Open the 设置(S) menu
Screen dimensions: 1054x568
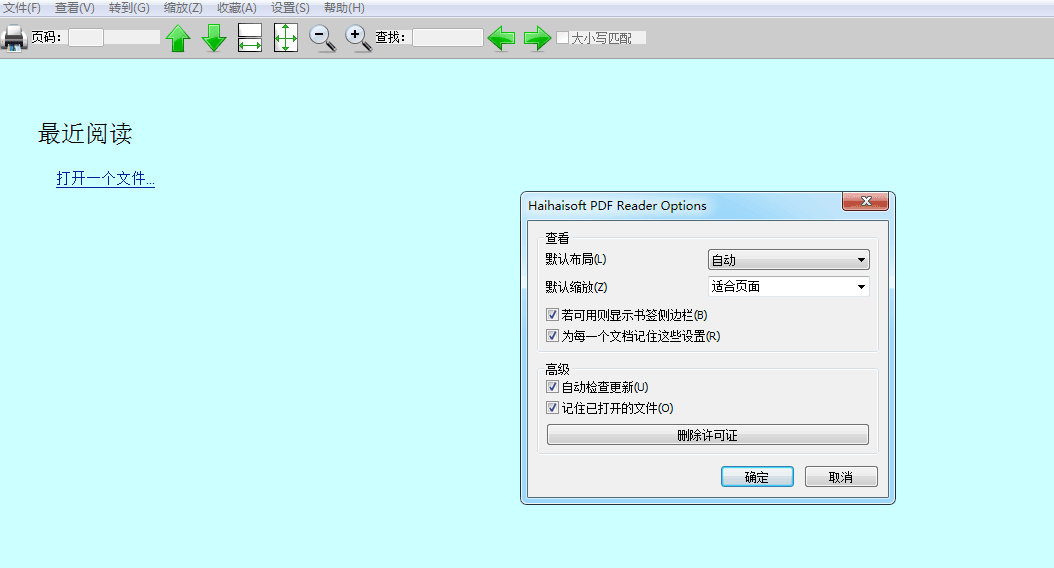(290, 8)
